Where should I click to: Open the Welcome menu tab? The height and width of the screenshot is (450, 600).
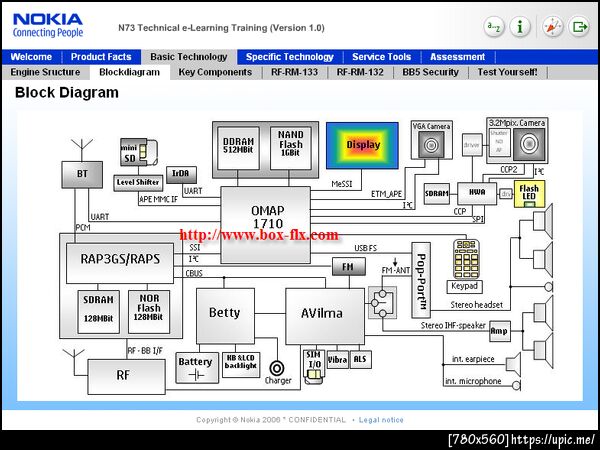click(31, 57)
